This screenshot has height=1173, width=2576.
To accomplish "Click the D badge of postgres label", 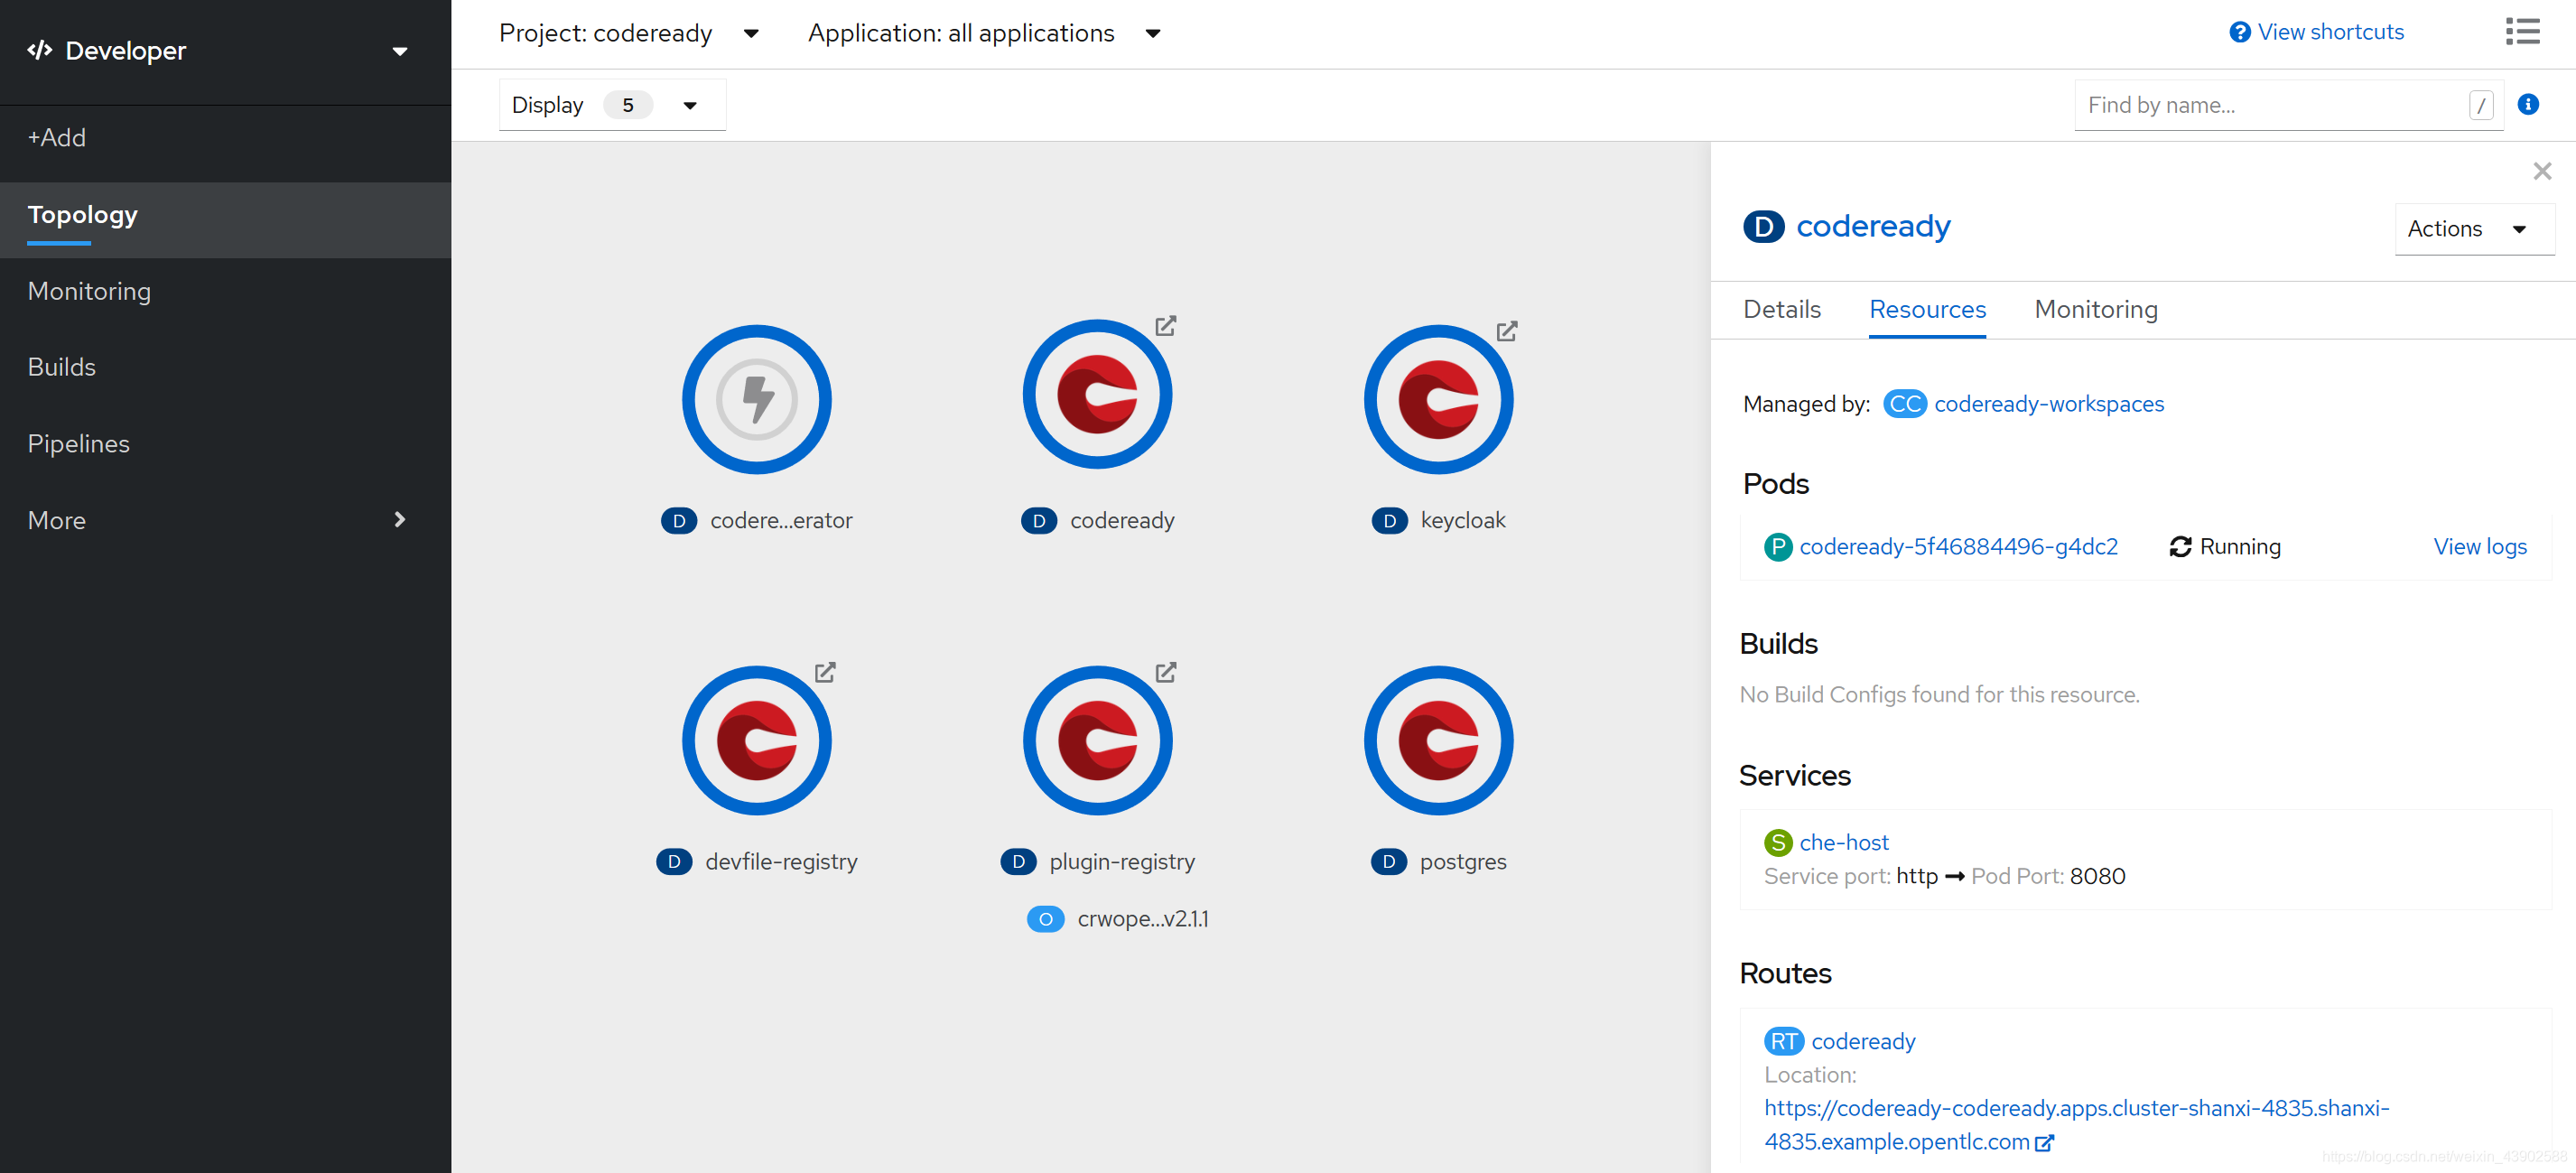I will (x=1388, y=862).
